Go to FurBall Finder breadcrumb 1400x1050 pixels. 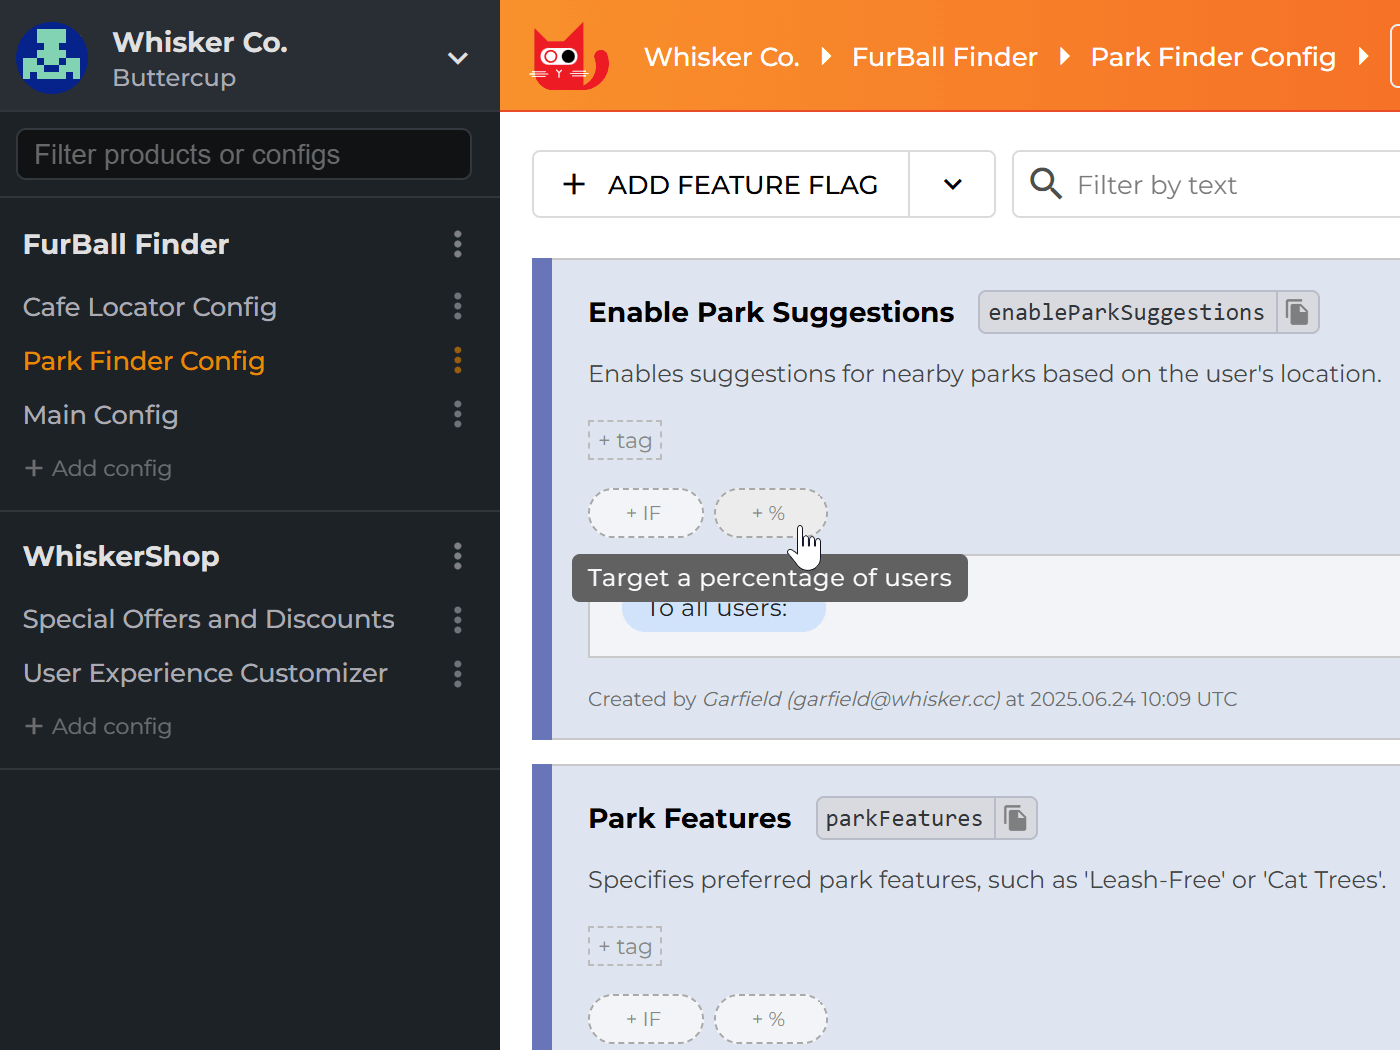(x=944, y=57)
